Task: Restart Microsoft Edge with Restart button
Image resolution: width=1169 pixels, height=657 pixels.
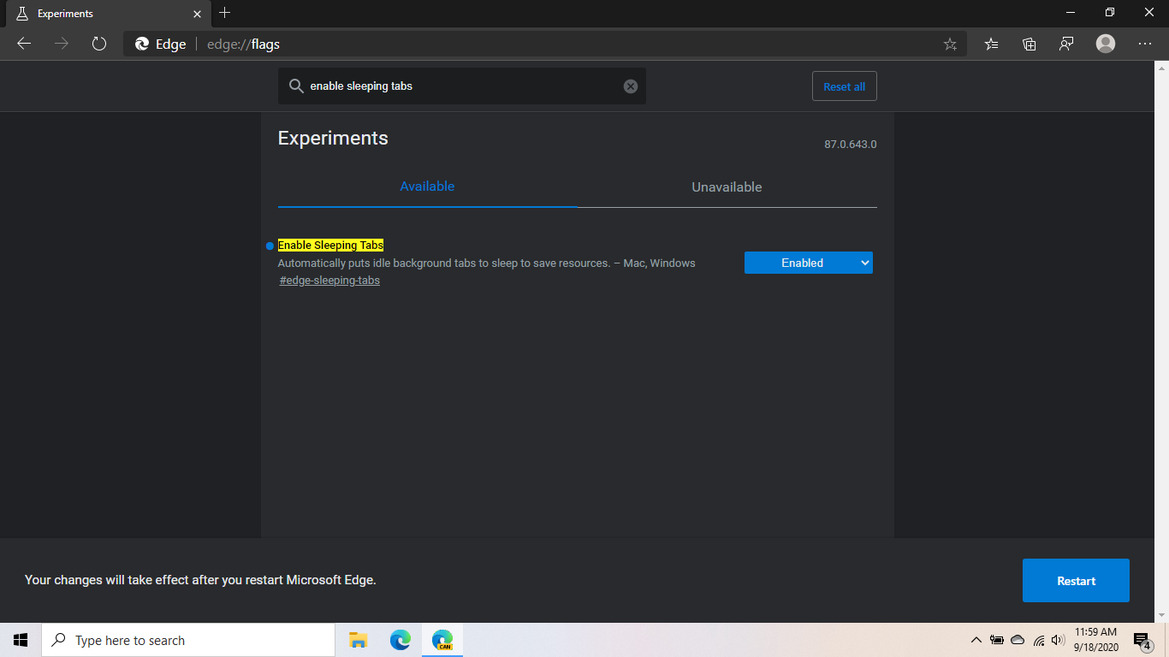Action: click(1076, 580)
